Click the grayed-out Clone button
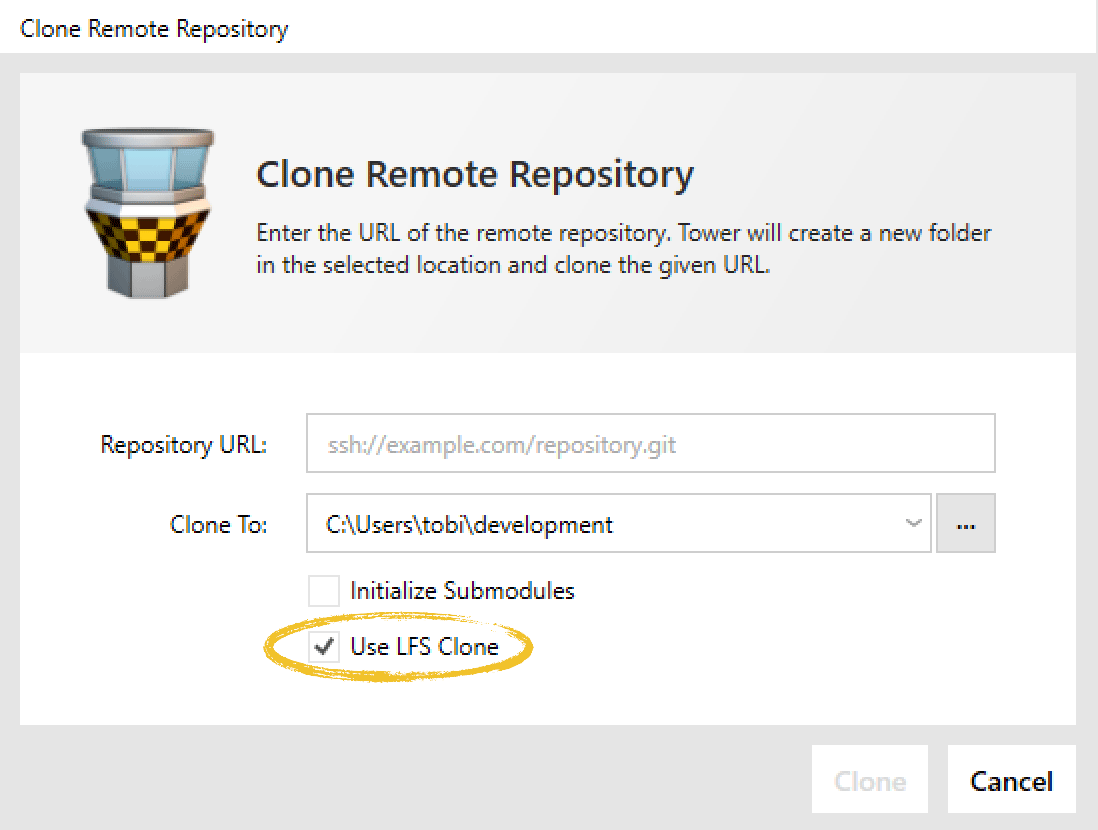This screenshot has width=1098, height=830. 869,780
